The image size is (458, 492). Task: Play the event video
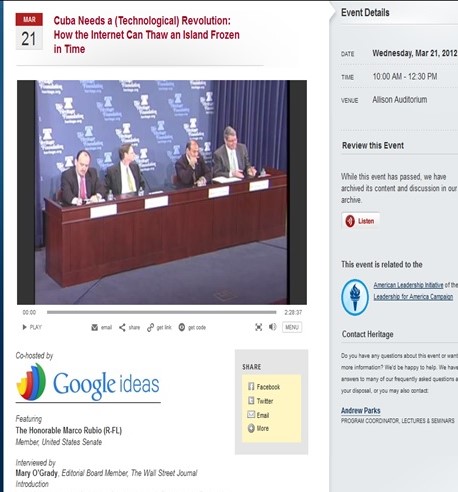coord(32,327)
